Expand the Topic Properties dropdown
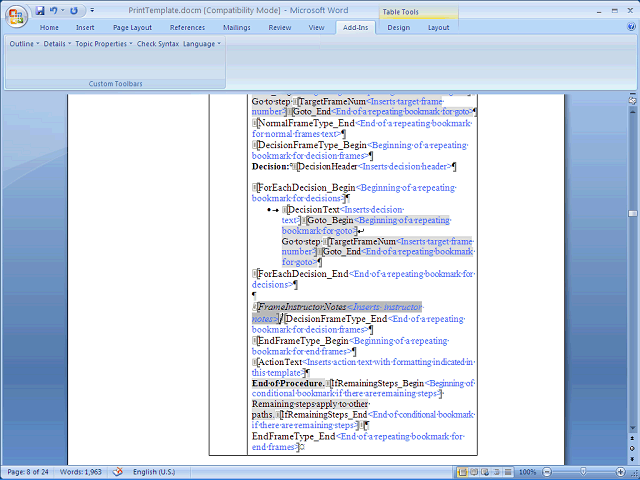The width and height of the screenshot is (640, 480). coord(104,44)
